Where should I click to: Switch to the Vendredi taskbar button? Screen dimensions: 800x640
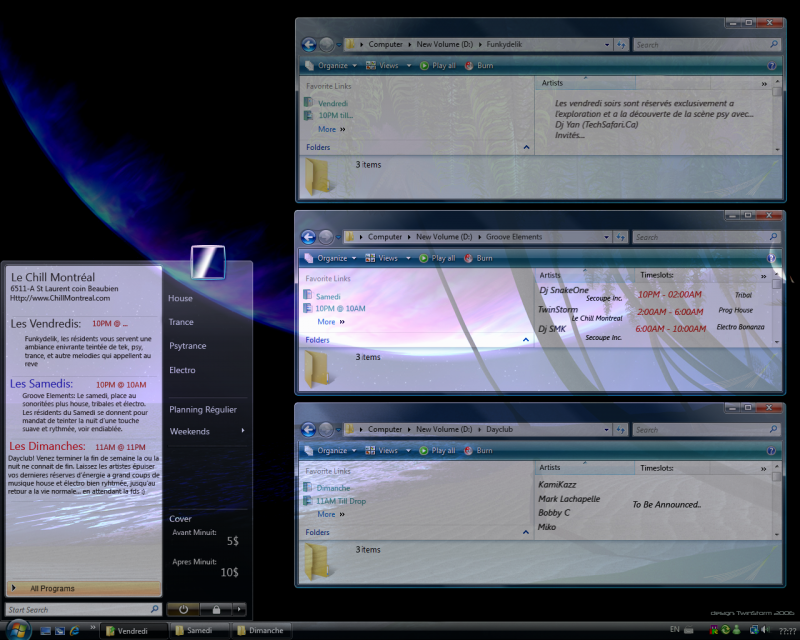[134, 631]
